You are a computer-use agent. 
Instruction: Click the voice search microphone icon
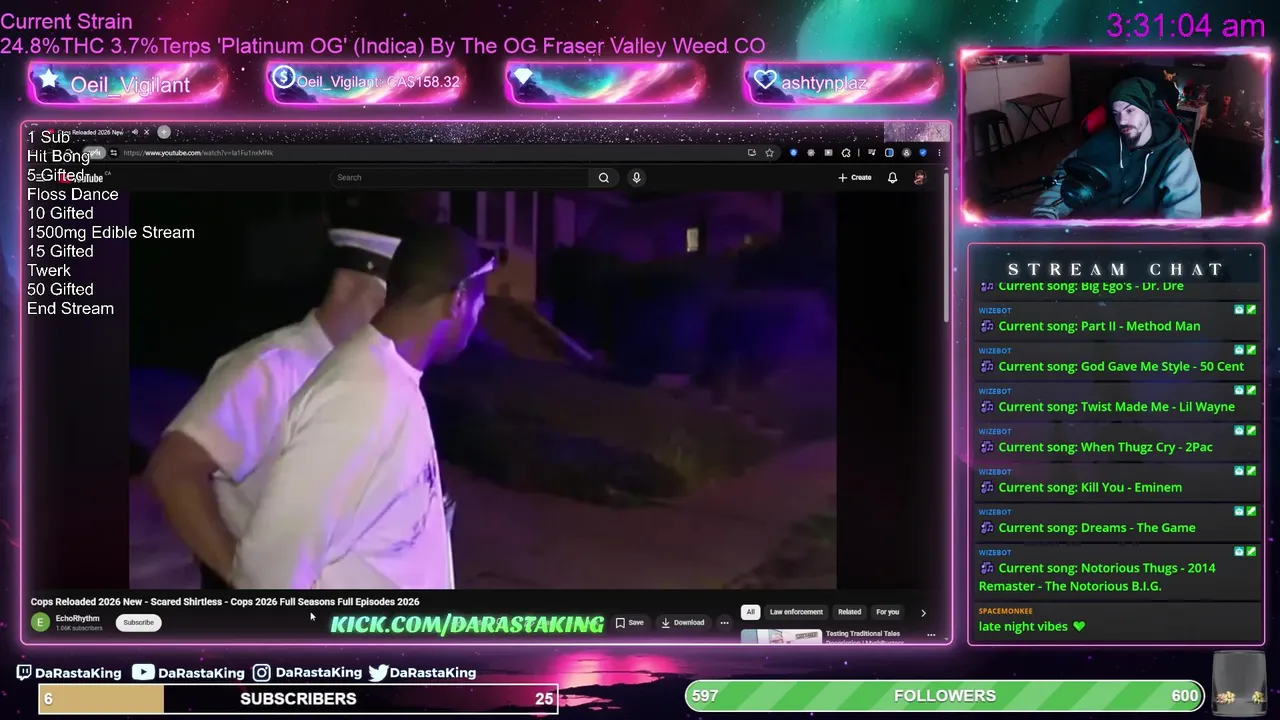[636, 178]
